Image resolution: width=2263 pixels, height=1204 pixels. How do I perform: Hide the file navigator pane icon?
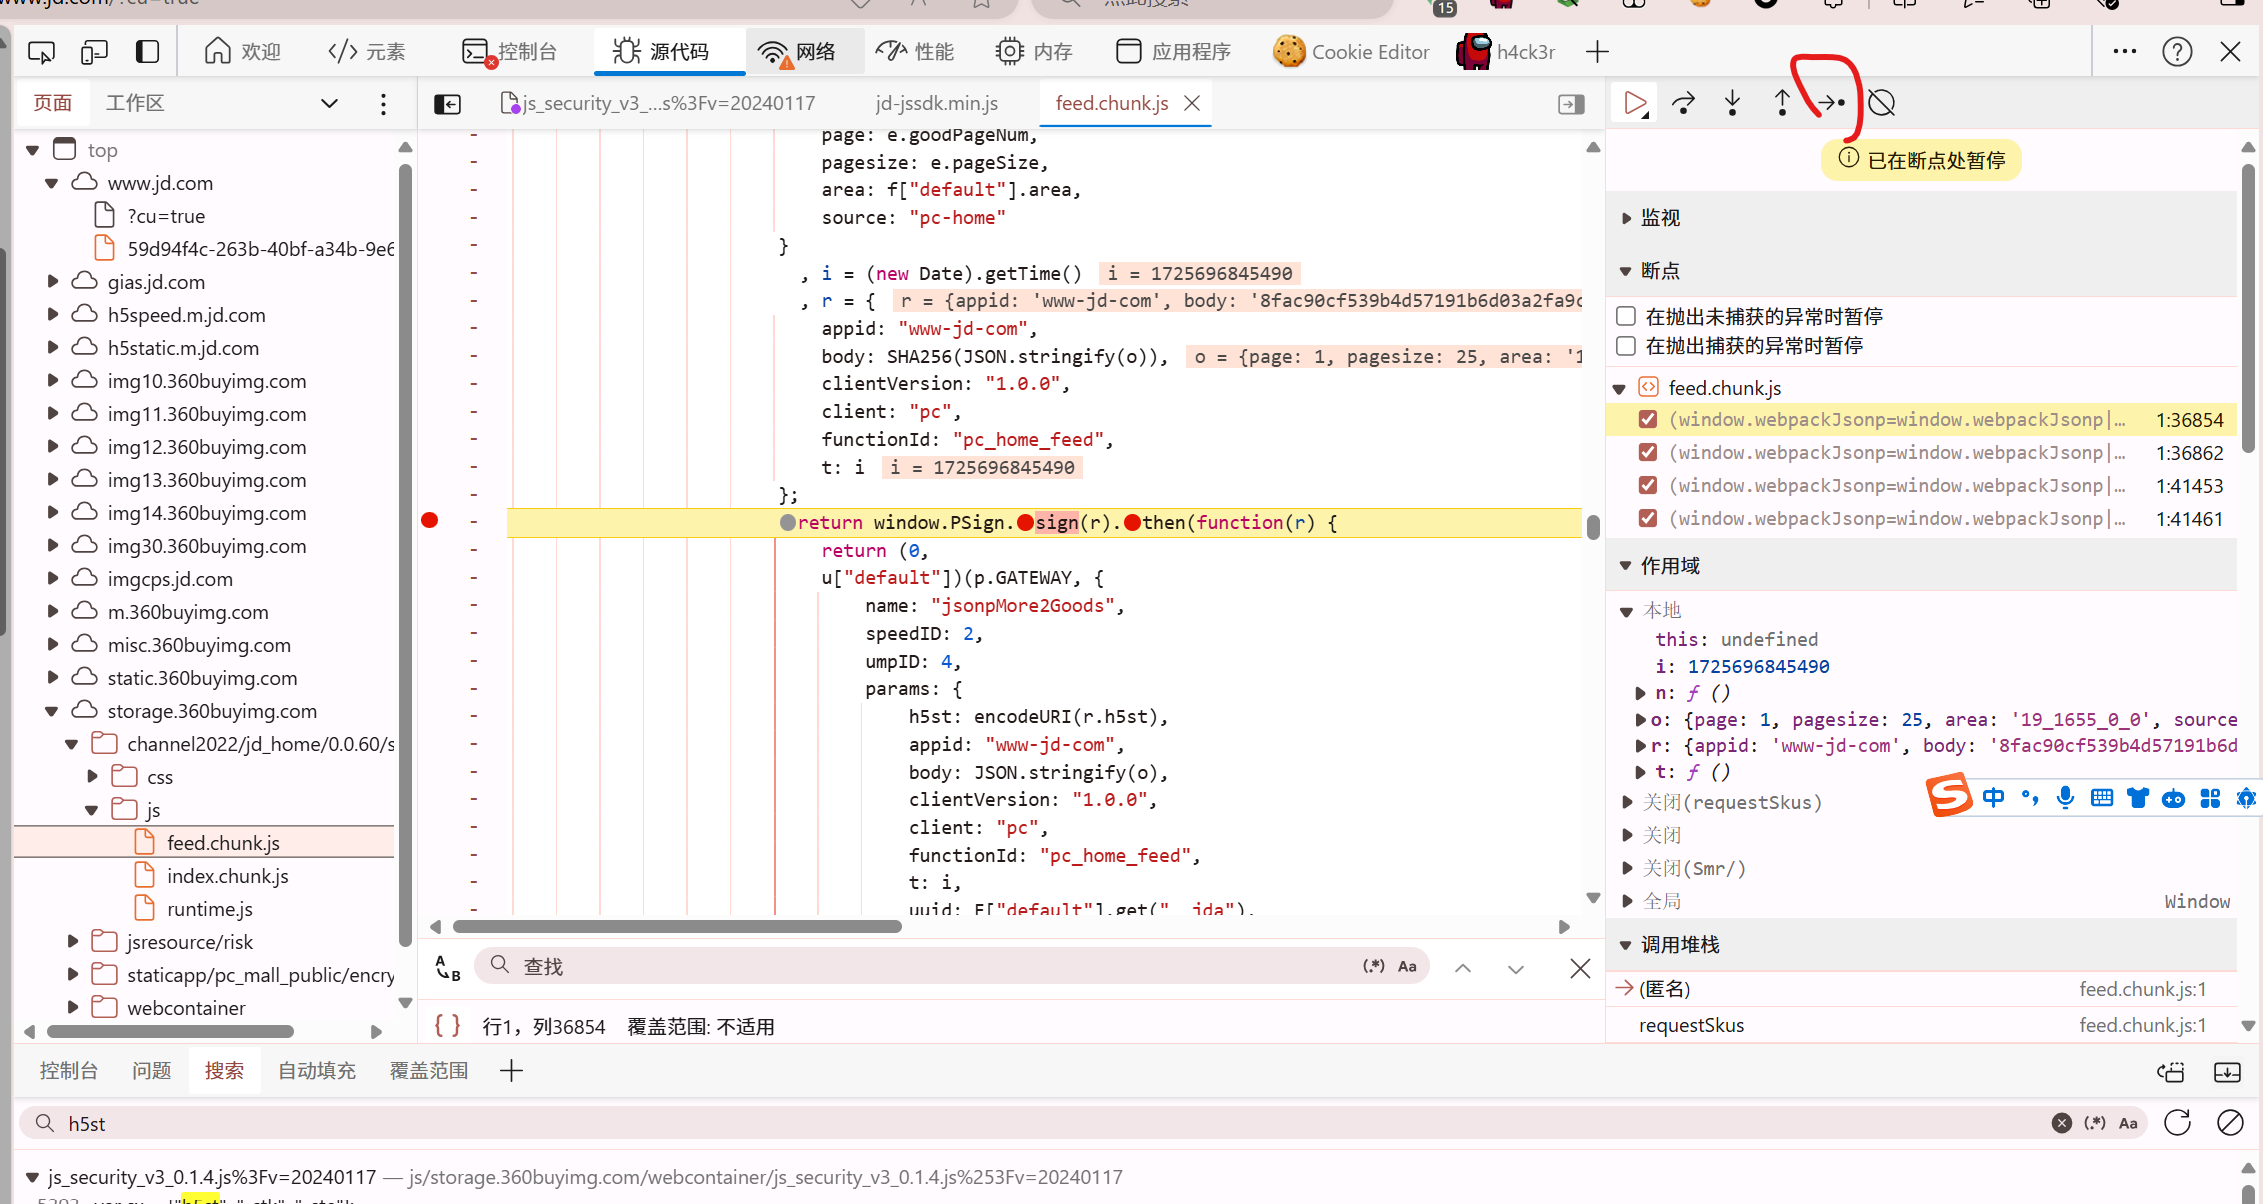pos(447,104)
